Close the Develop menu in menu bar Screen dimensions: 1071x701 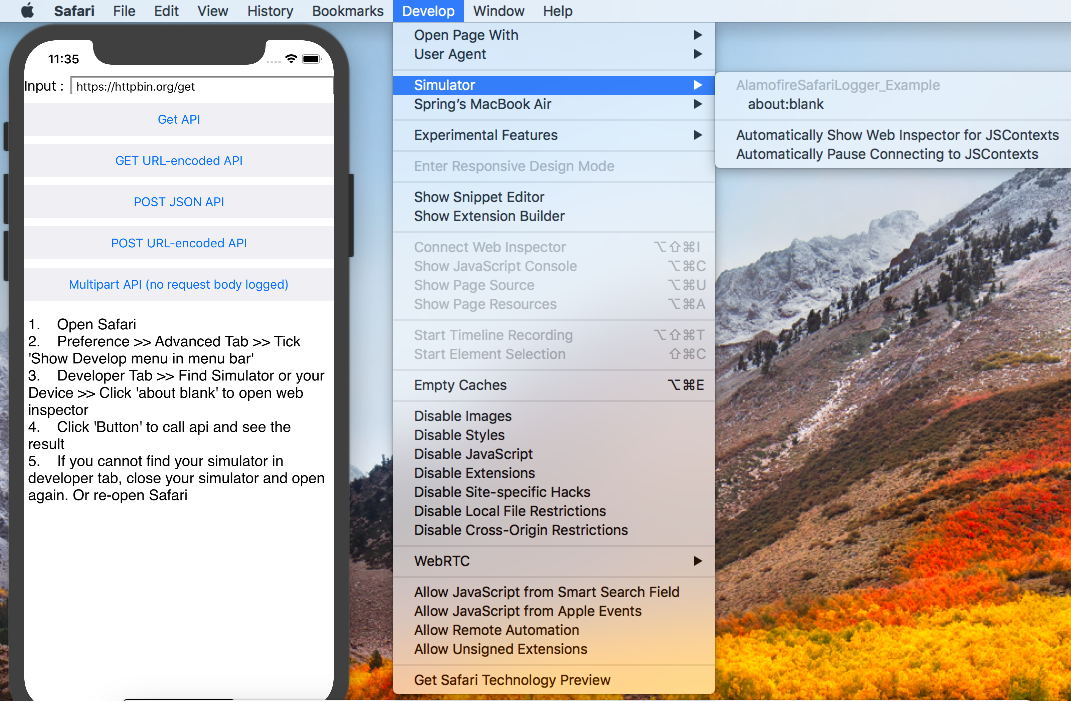click(428, 11)
